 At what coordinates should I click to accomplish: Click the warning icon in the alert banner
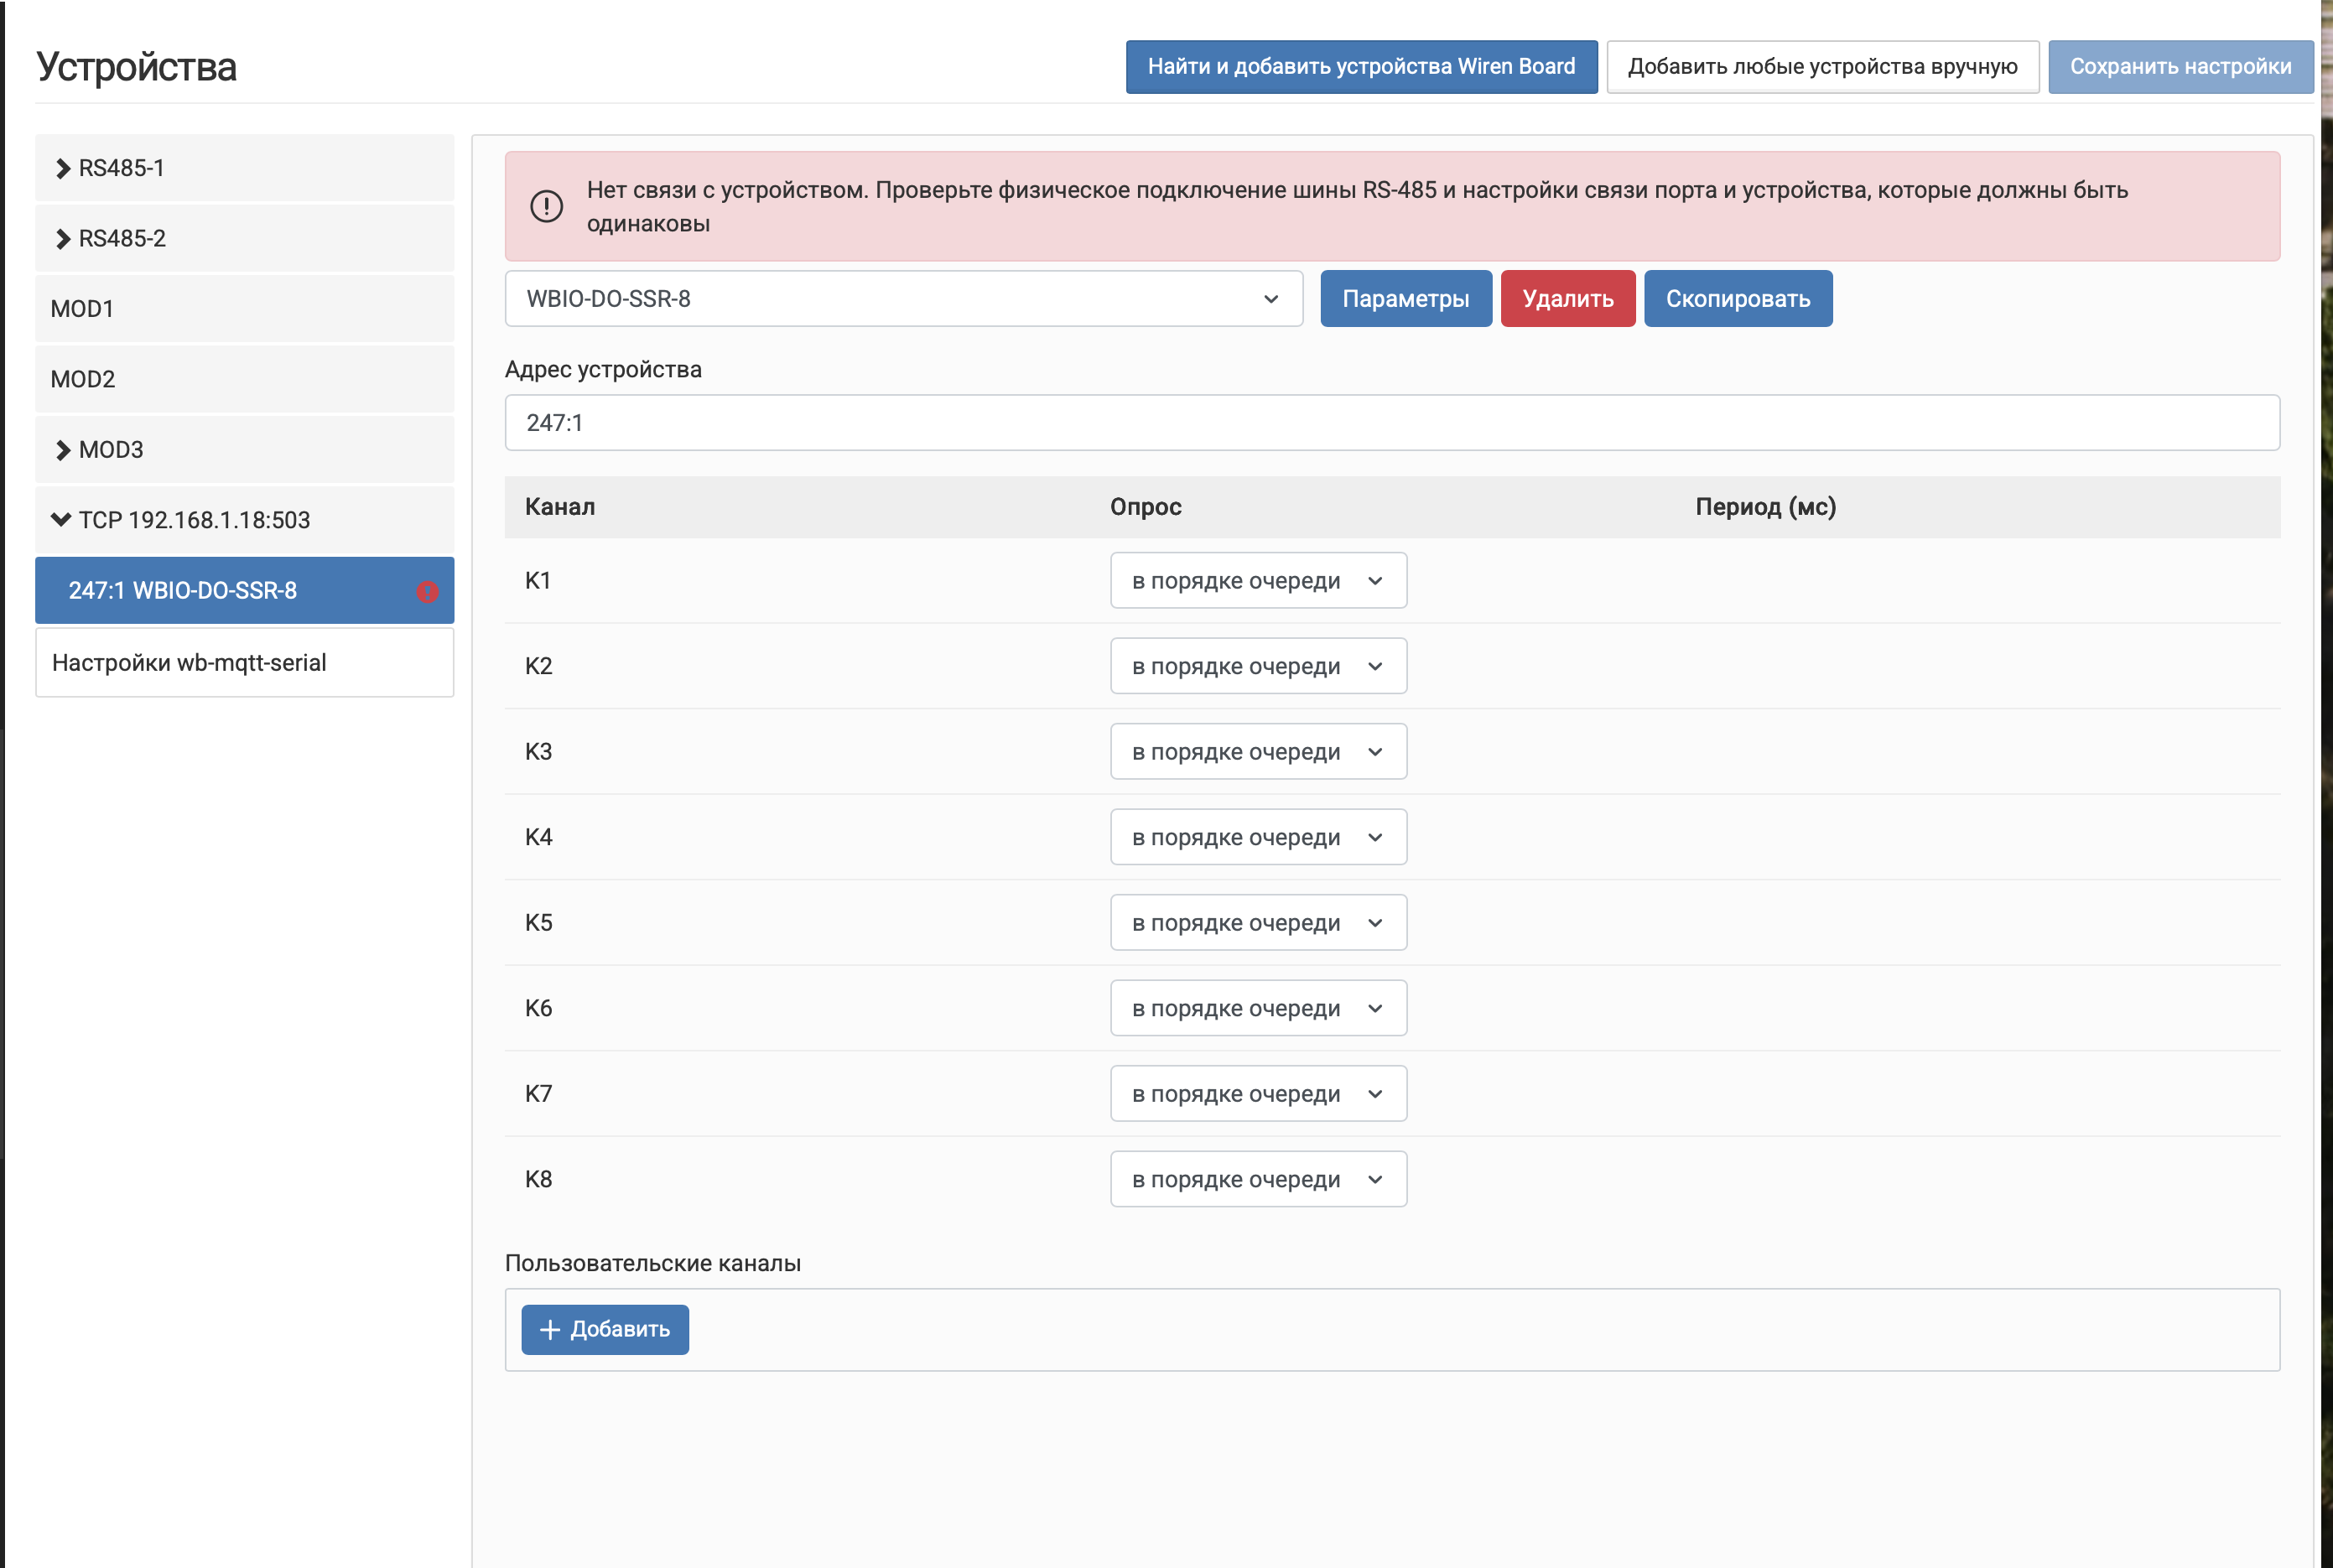(546, 207)
